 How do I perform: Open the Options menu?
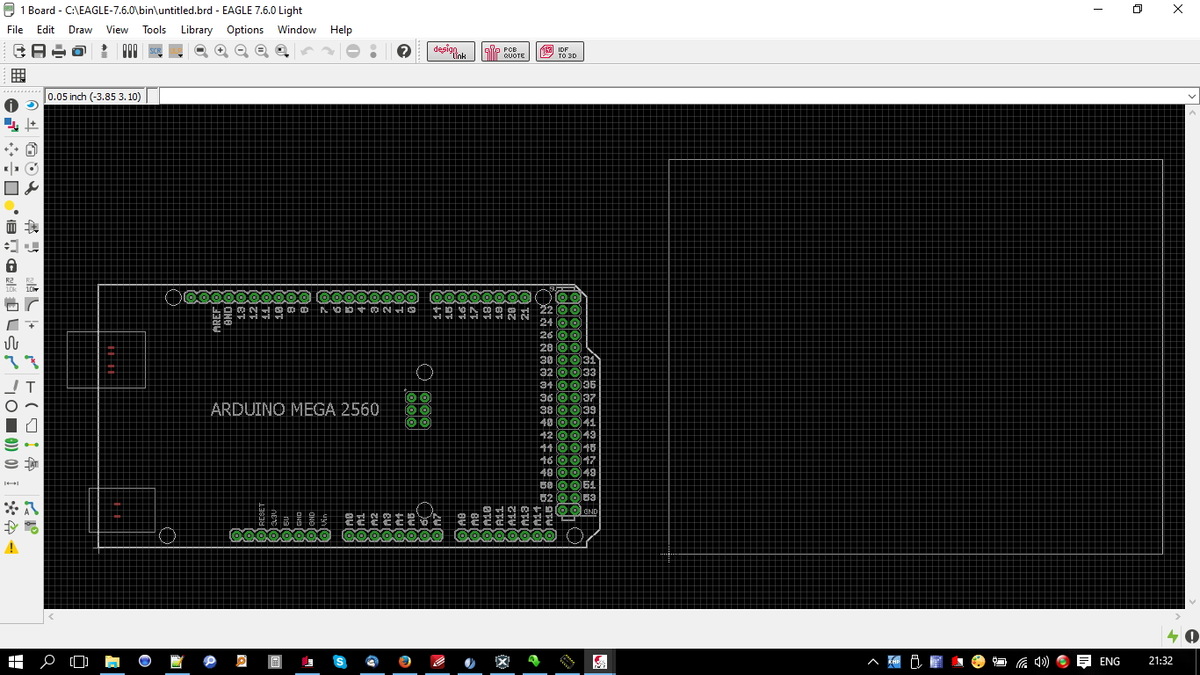(245, 30)
